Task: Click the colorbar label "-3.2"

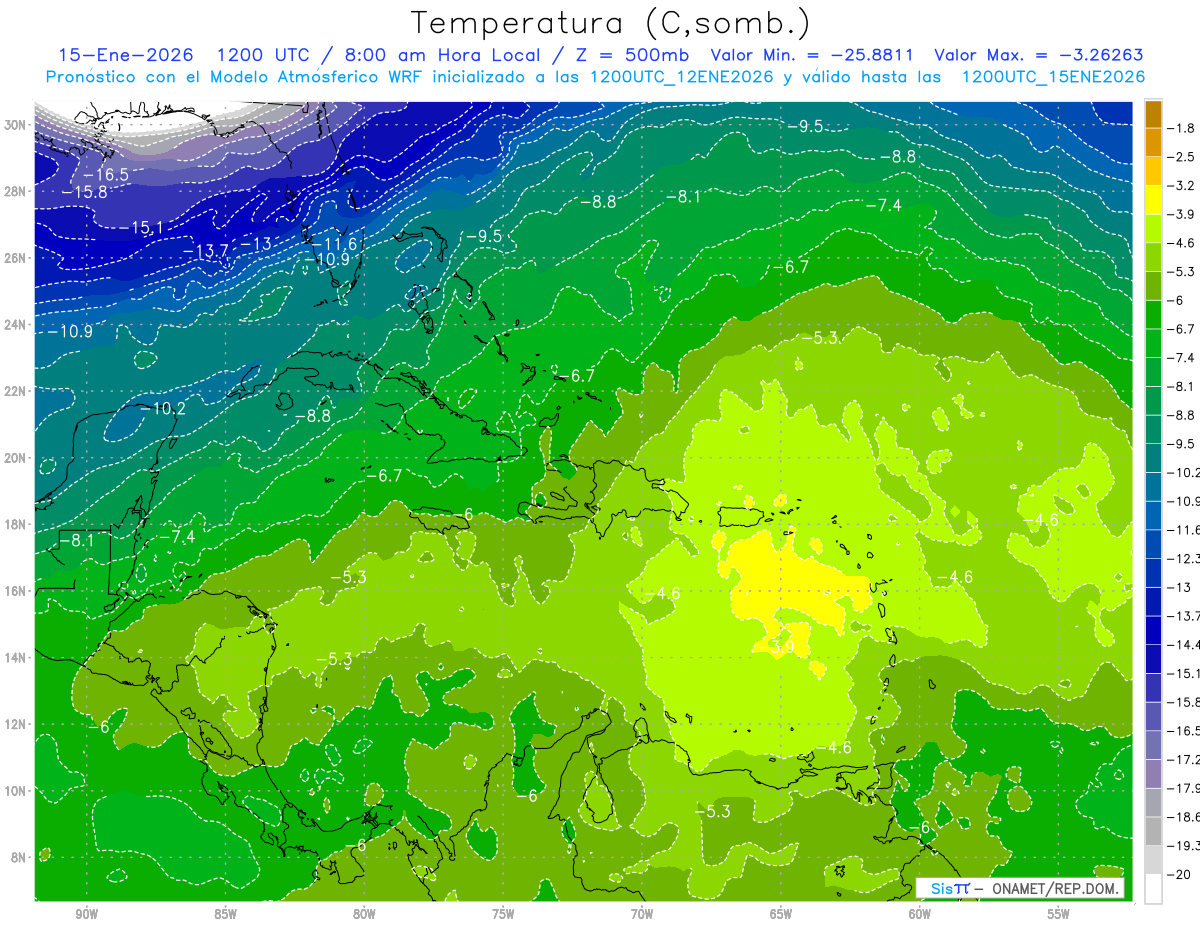Action: tap(1181, 186)
